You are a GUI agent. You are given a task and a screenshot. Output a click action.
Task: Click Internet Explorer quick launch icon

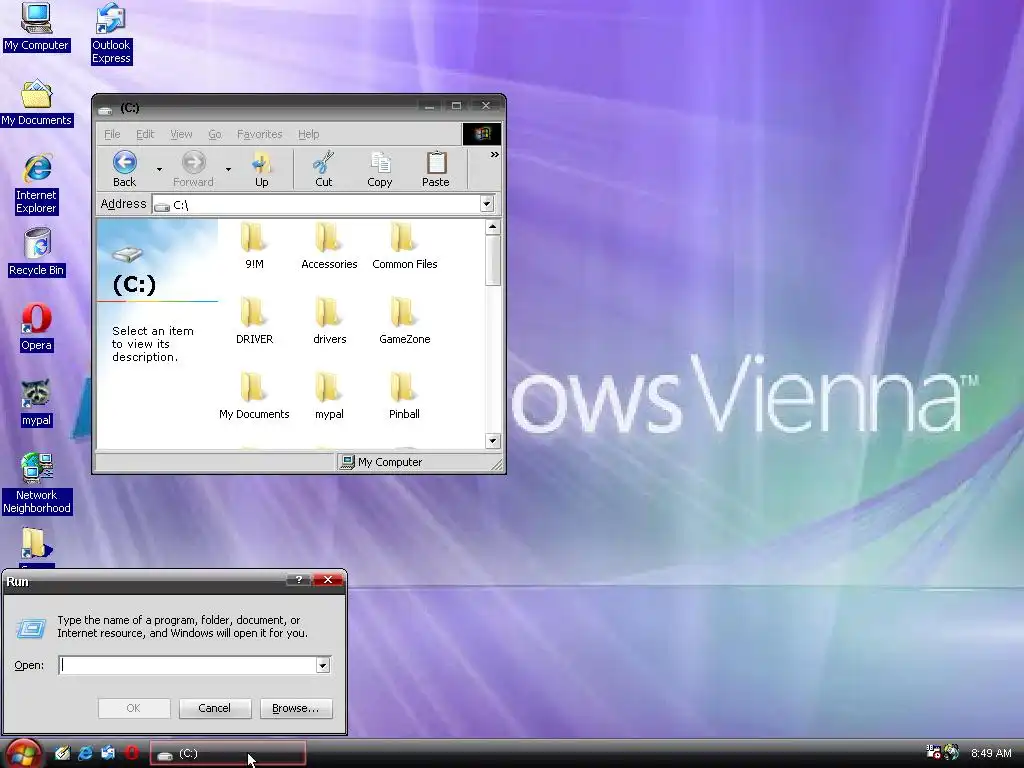pos(86,753)
